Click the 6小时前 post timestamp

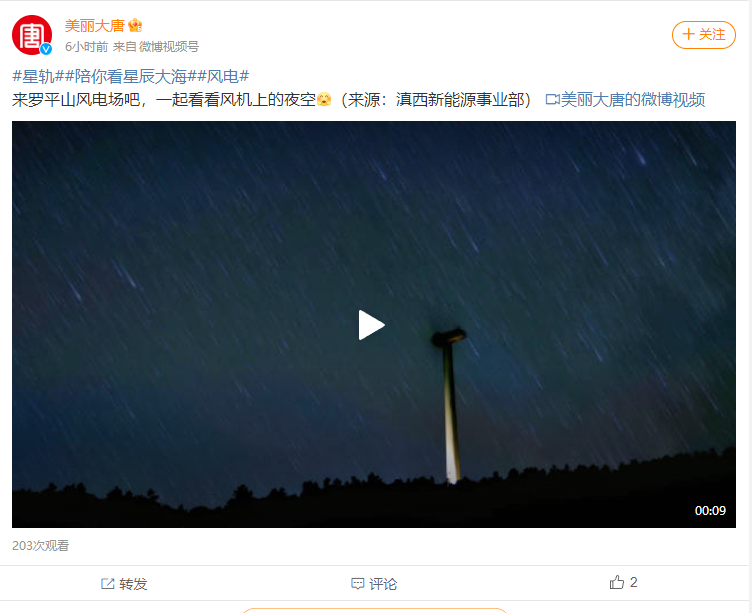tap(87, 47)
